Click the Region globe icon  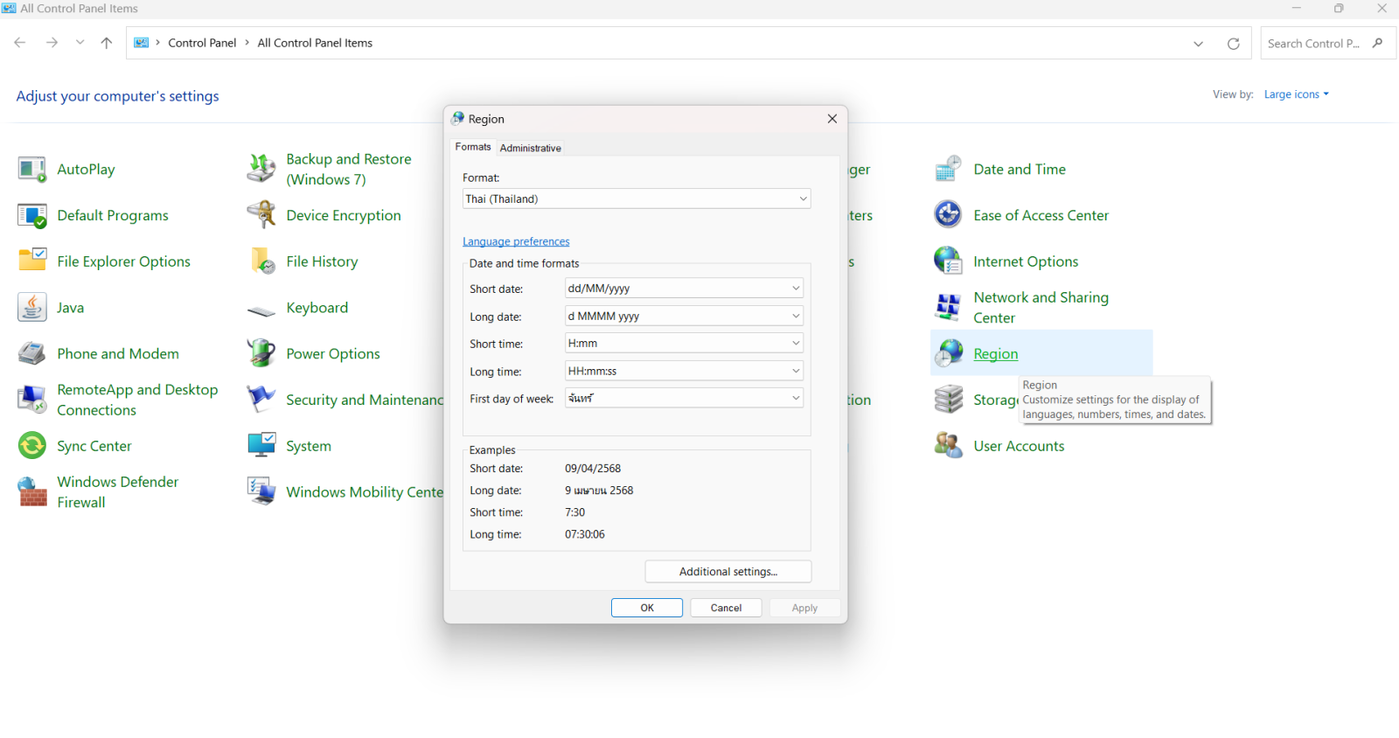pyautogui.click(x=948, y=353)
